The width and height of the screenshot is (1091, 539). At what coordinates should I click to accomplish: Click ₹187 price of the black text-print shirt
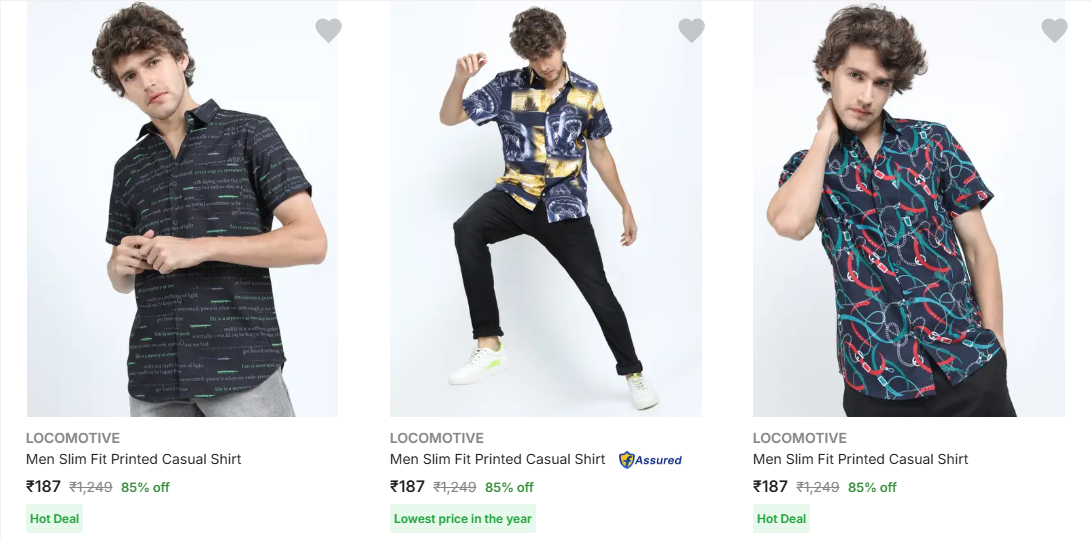coord(43,487)
